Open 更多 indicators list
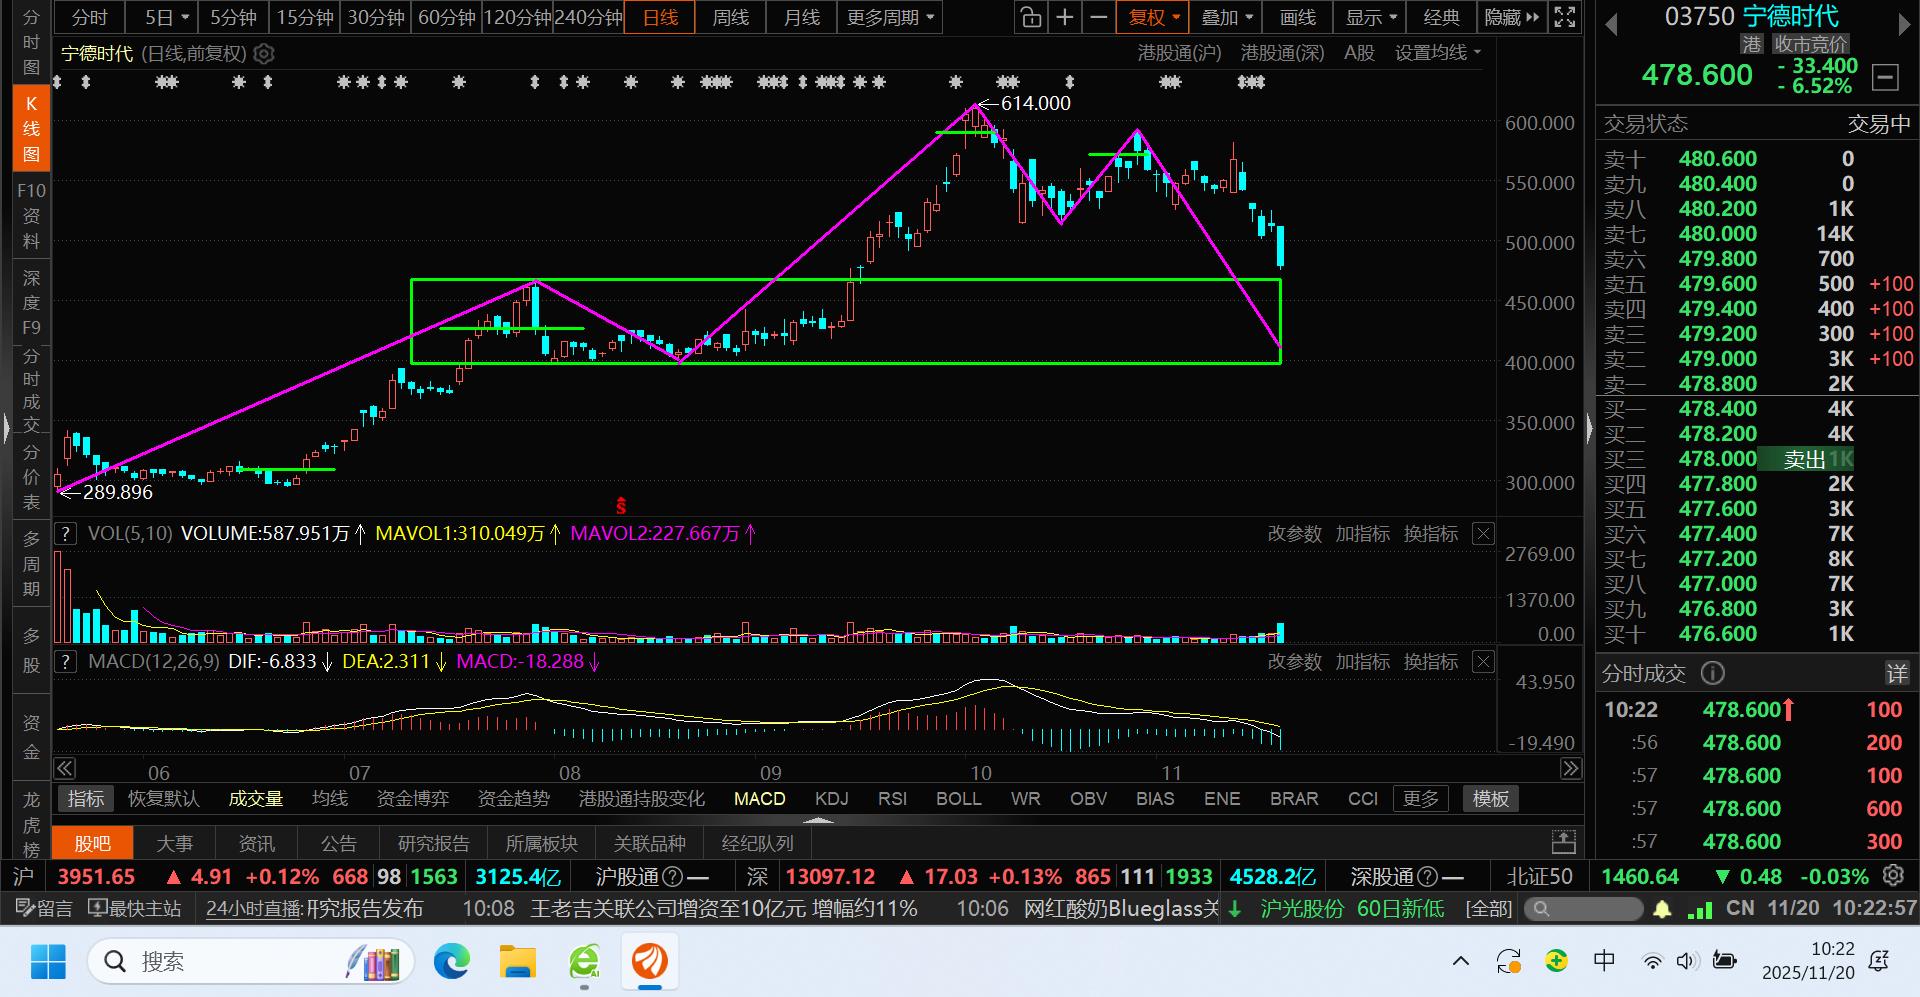Viewport: 1920px width, 997px height. point(1421,799)
